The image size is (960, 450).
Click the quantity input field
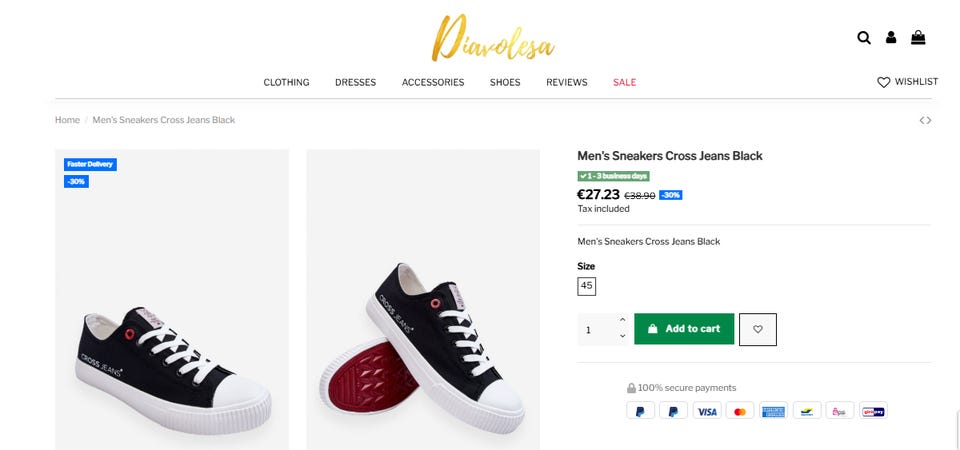596,329
